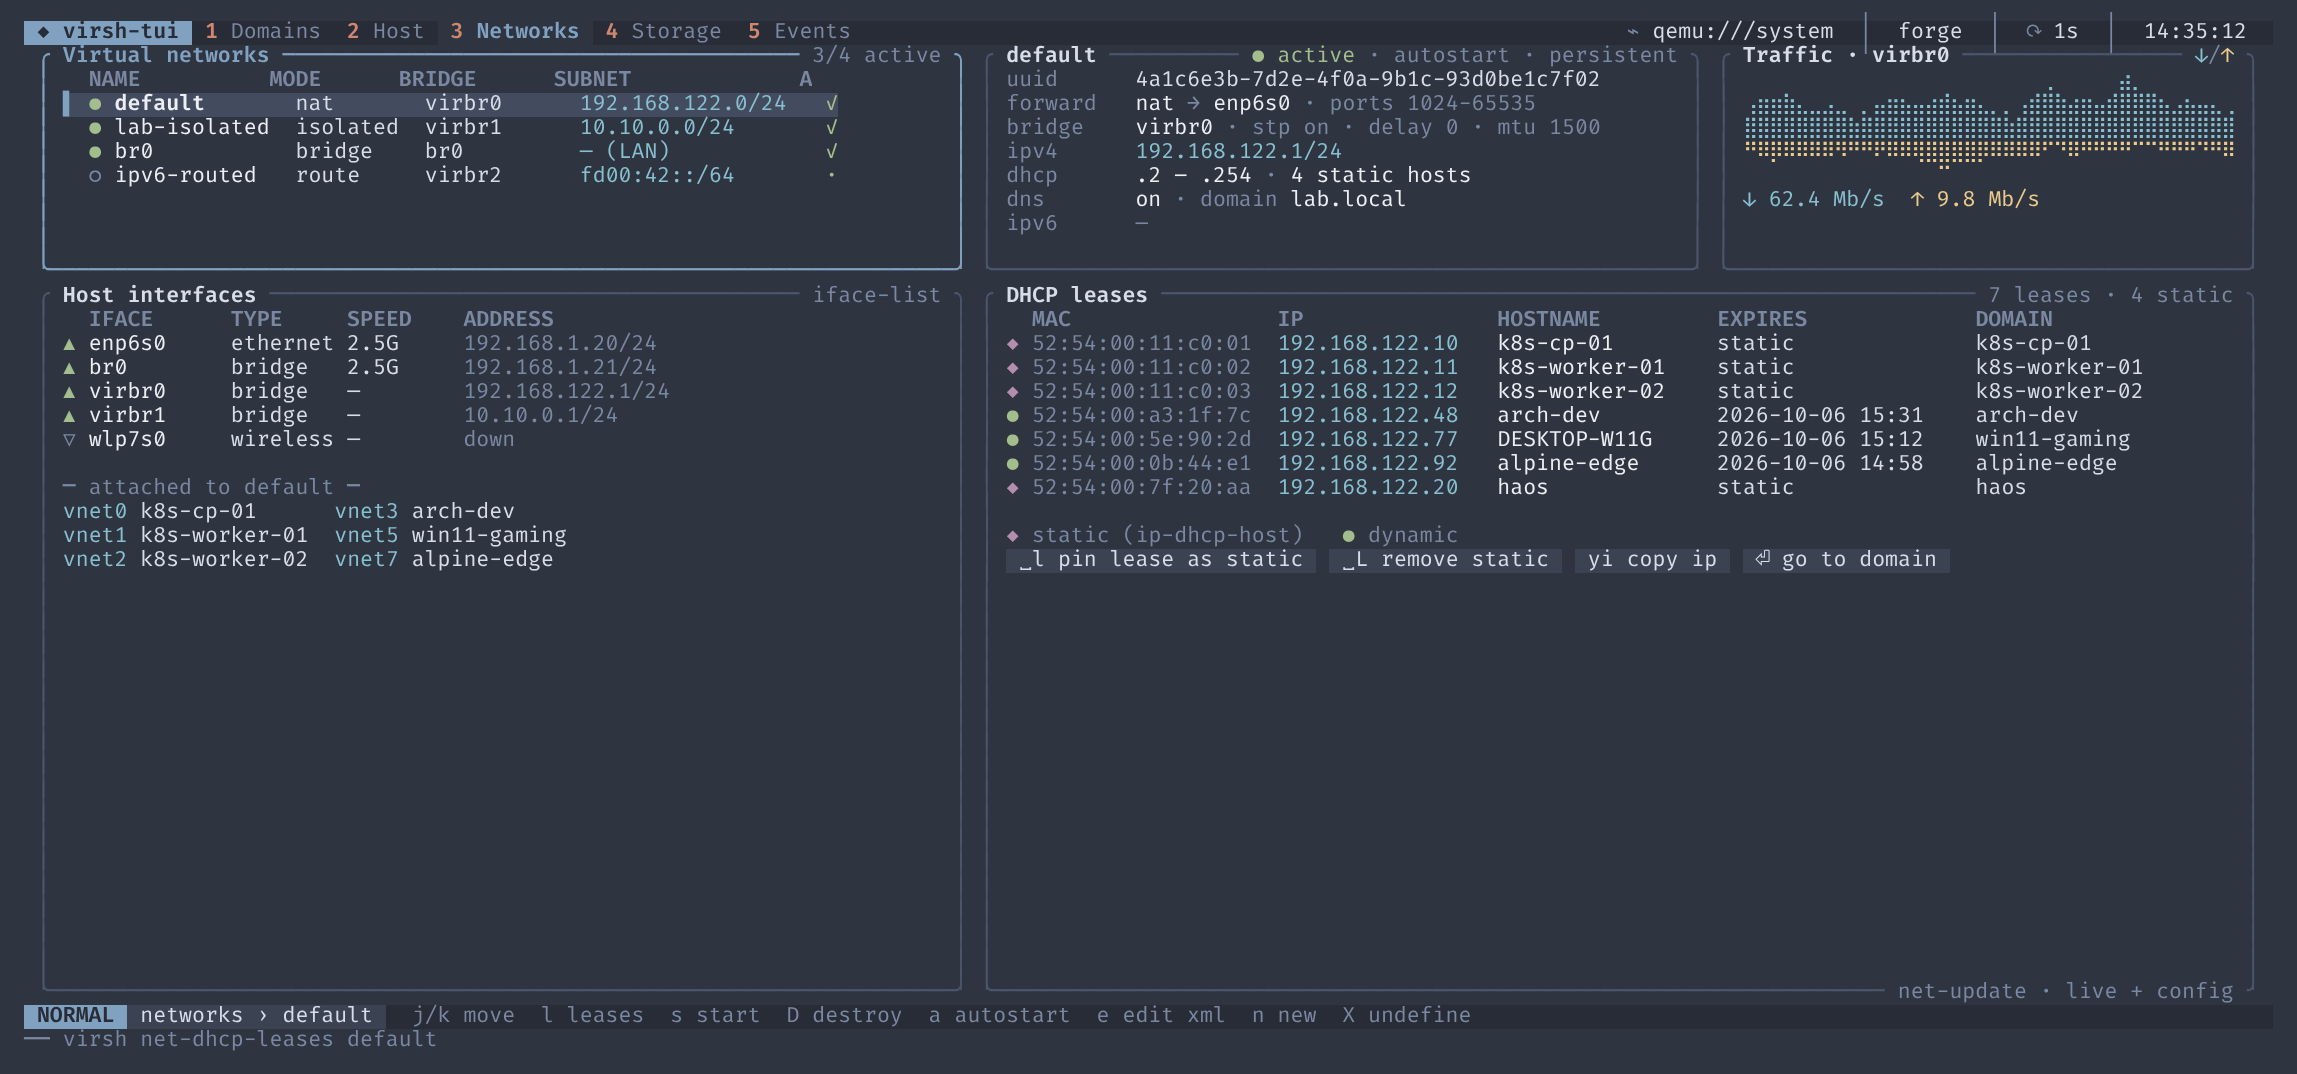Click the qemu:///system connection URI
This screenshot has width=2297, height=1074.
(1743, 31)
